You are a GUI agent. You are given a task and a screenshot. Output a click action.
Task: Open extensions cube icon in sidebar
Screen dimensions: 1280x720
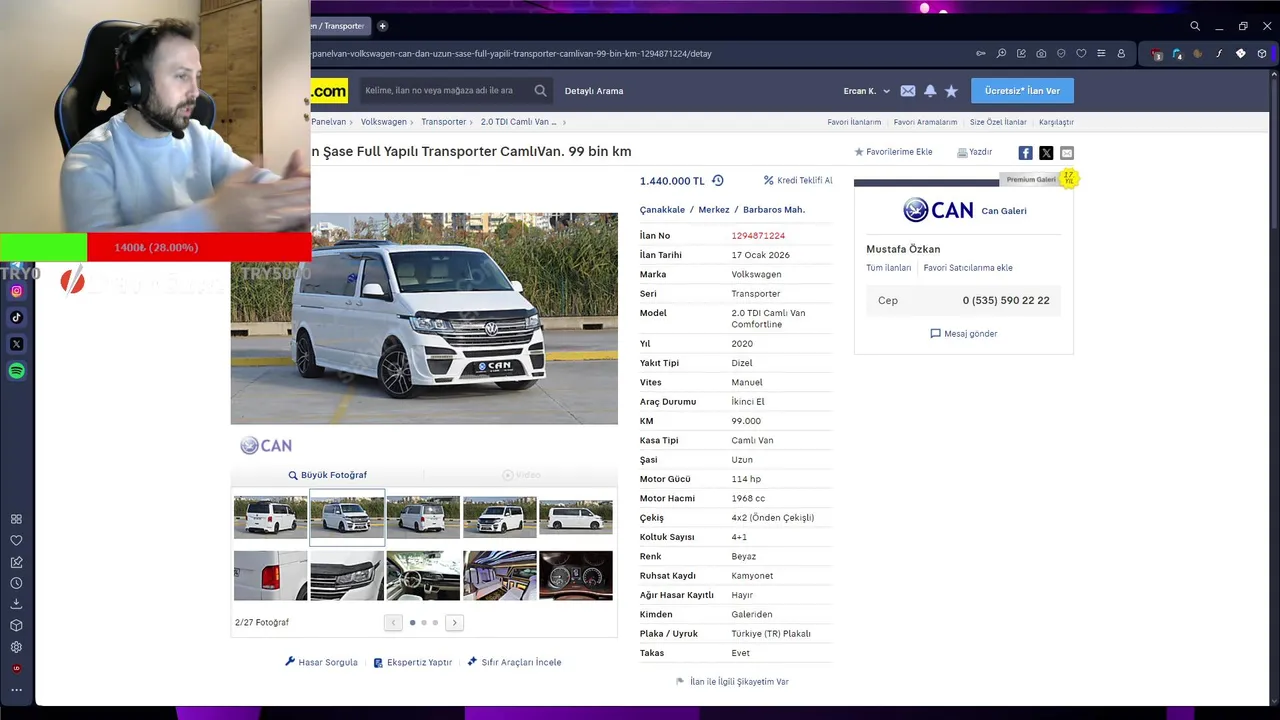(16, 626)
